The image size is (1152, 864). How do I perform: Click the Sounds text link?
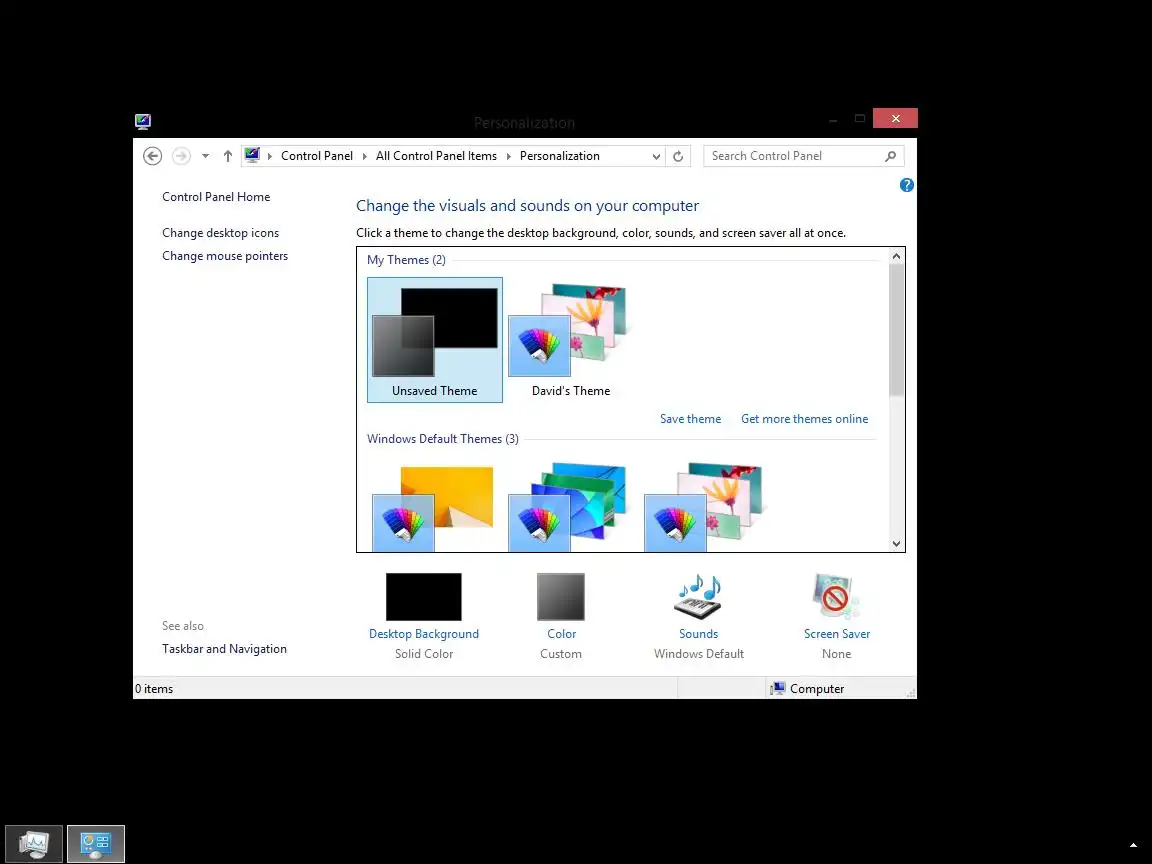(699, 634)
